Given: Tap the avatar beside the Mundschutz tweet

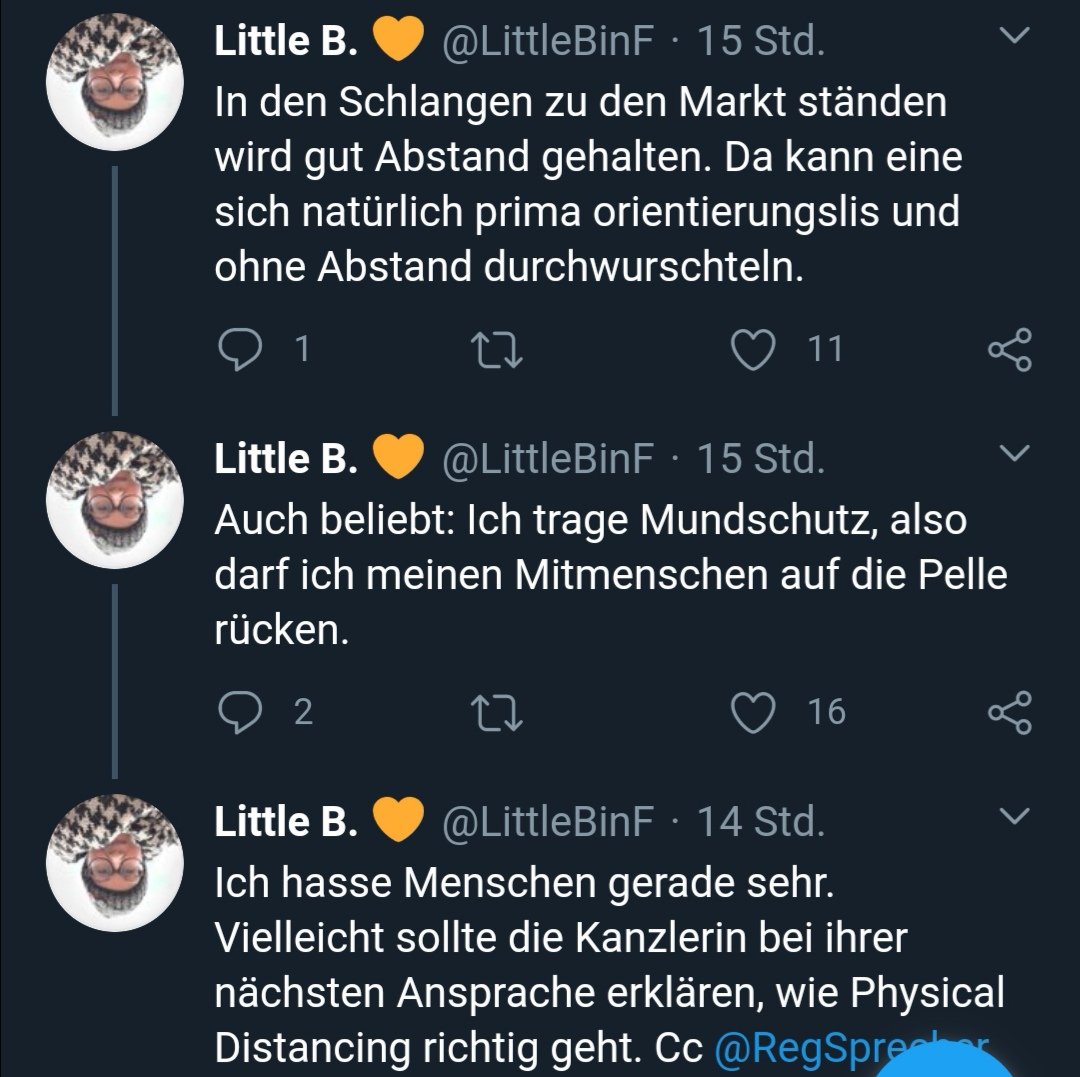Looking at the screenshot, I should pos(115,500).
